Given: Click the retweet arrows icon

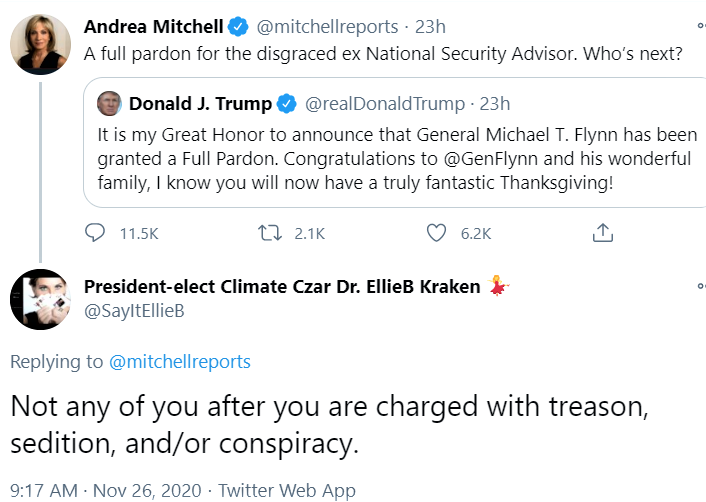Looking at the screenshot, I should [267, 233].
